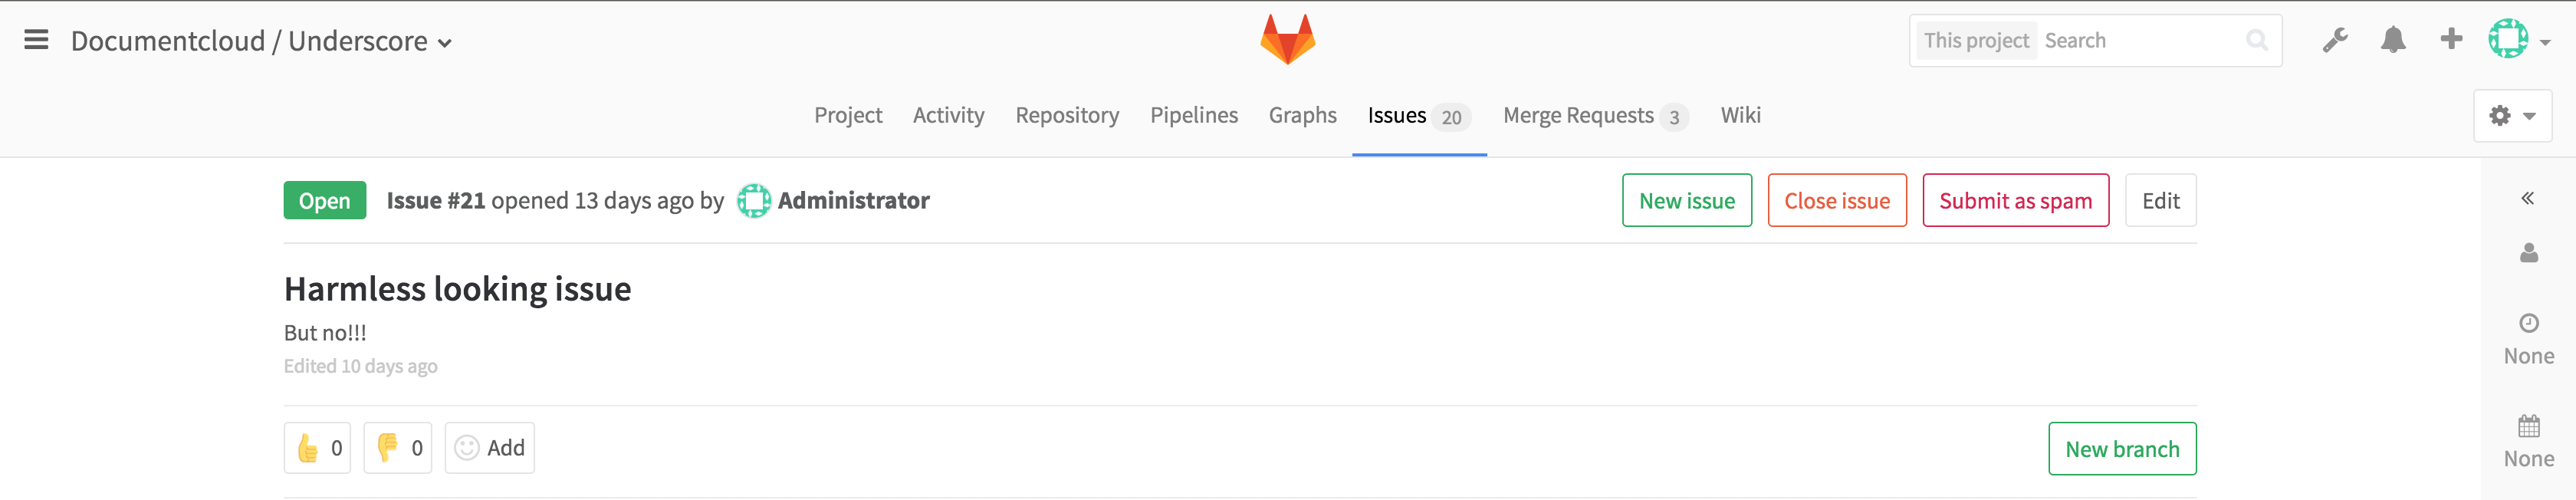Add an emoji reaction with the smiley
2576x500 pixels.
[x=489, y=447]
